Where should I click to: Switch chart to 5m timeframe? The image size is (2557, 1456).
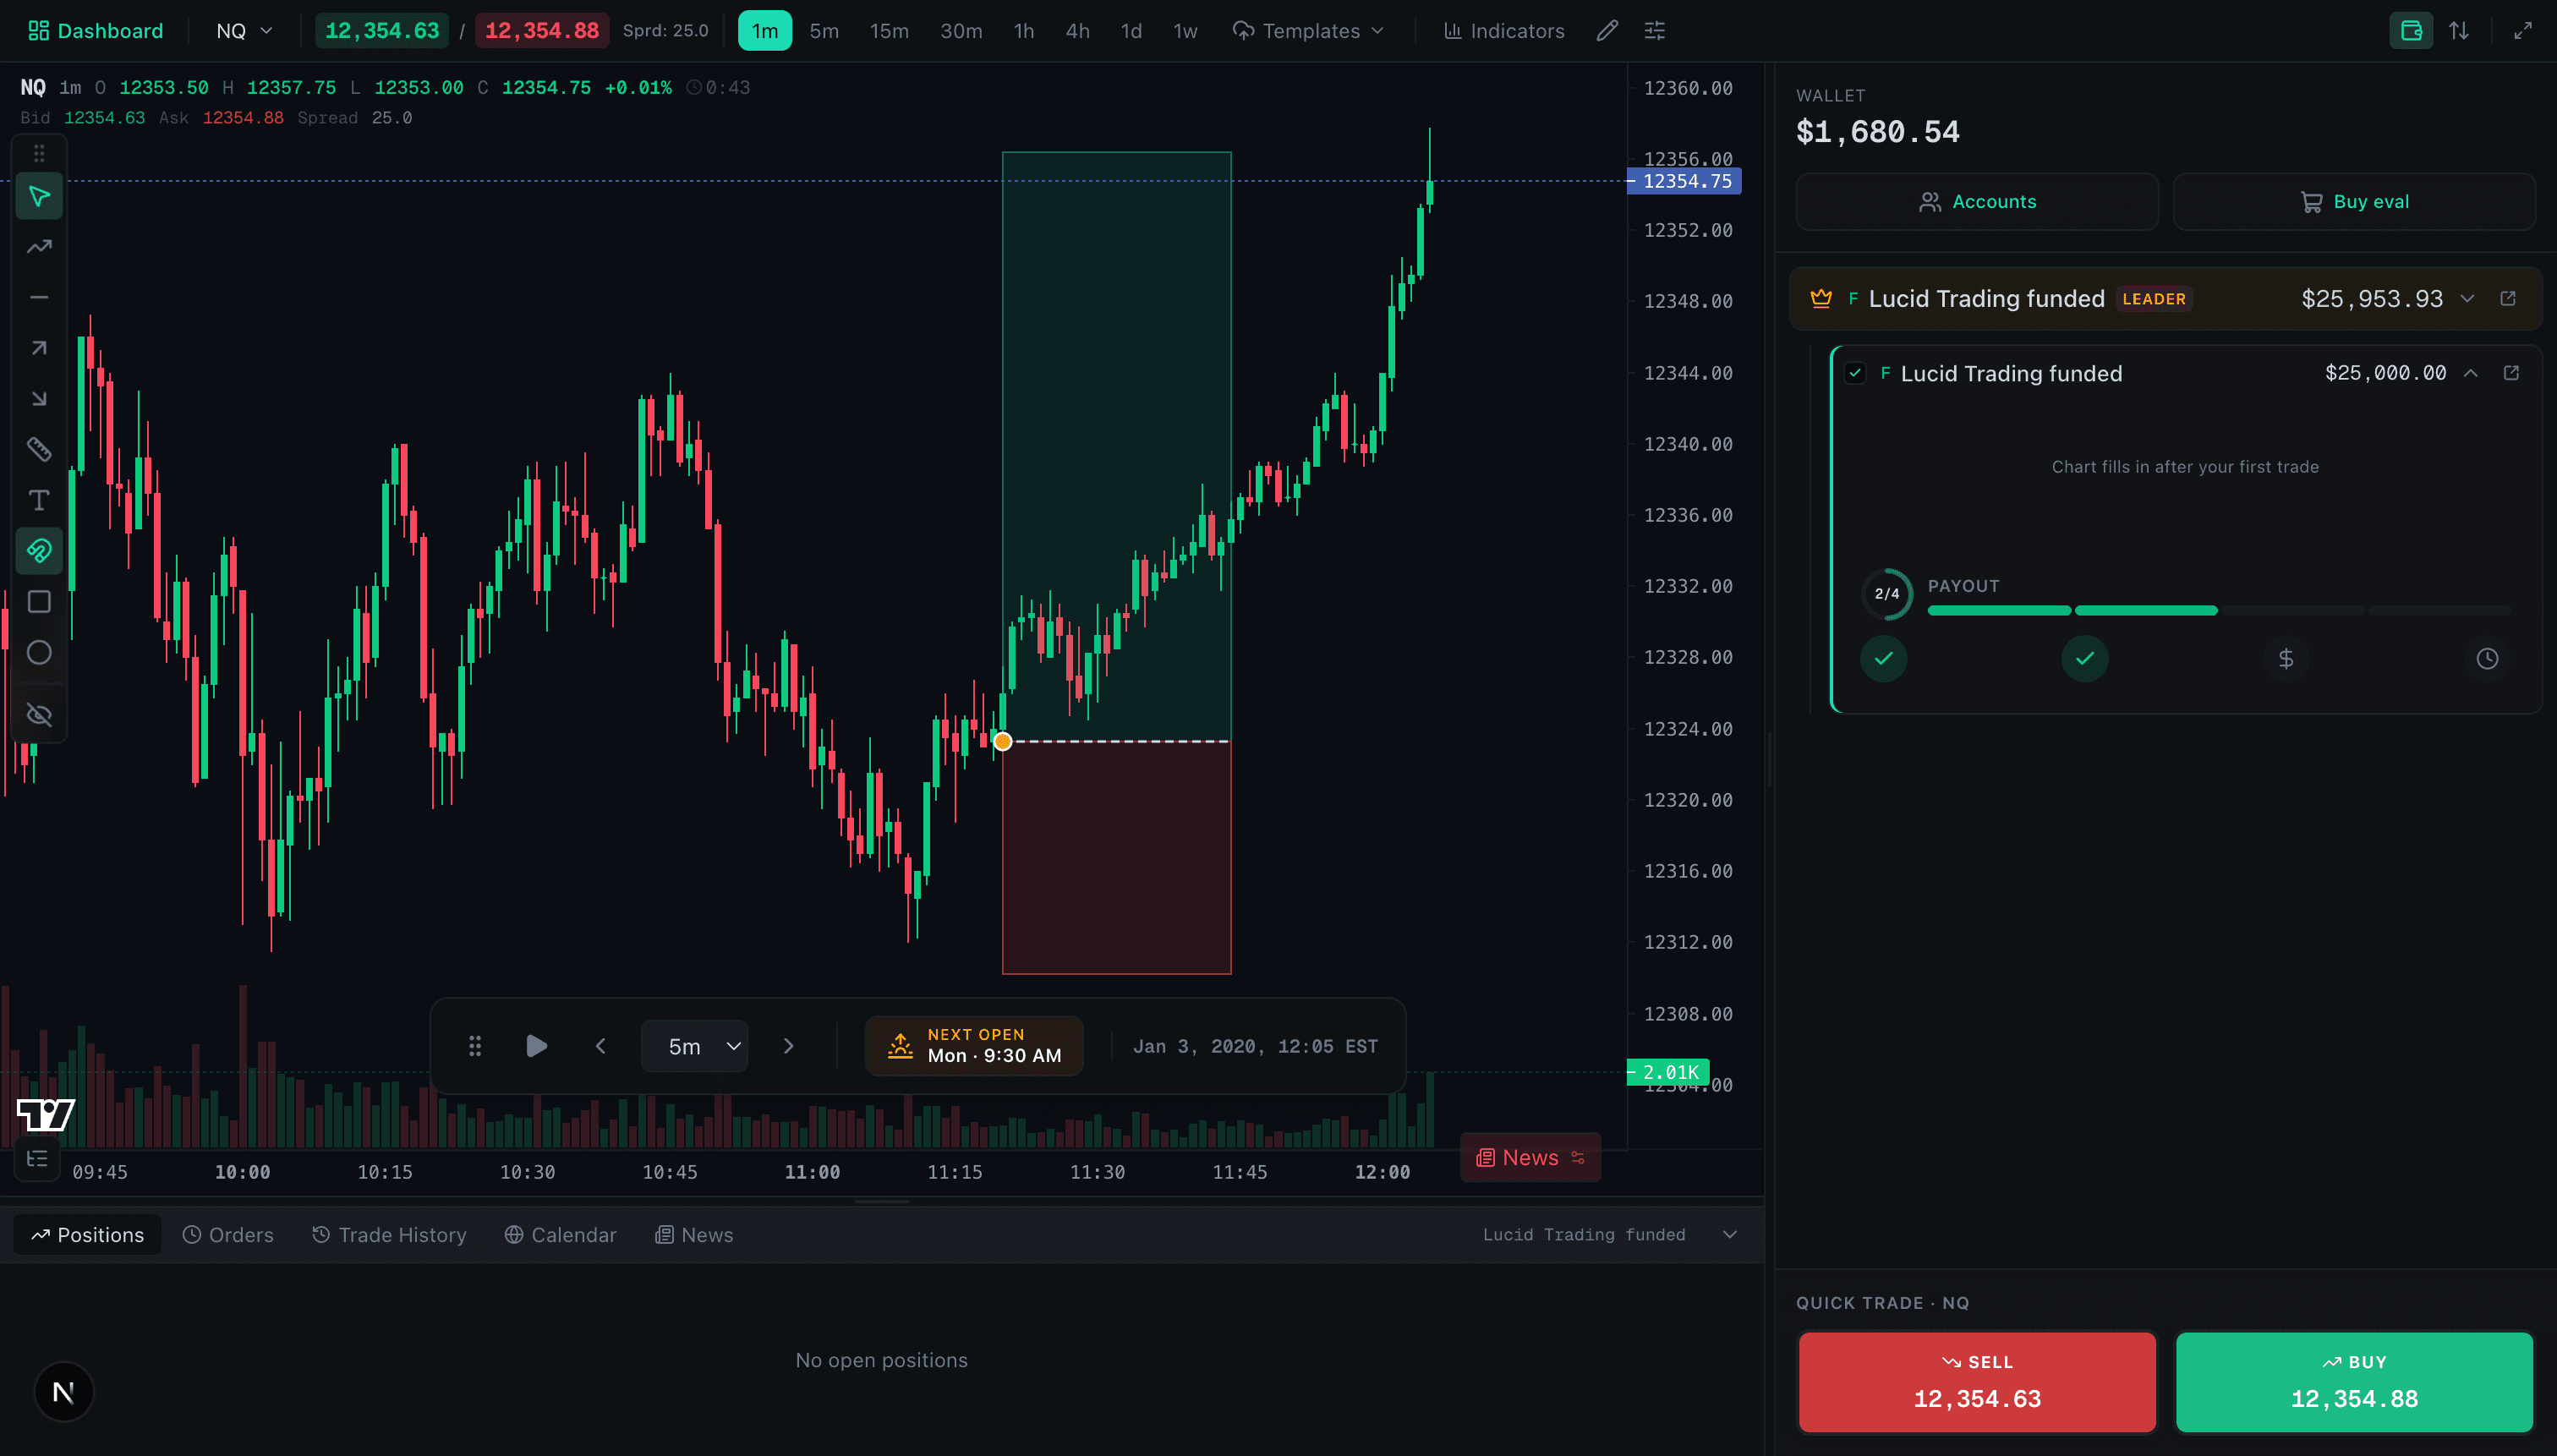824,31
